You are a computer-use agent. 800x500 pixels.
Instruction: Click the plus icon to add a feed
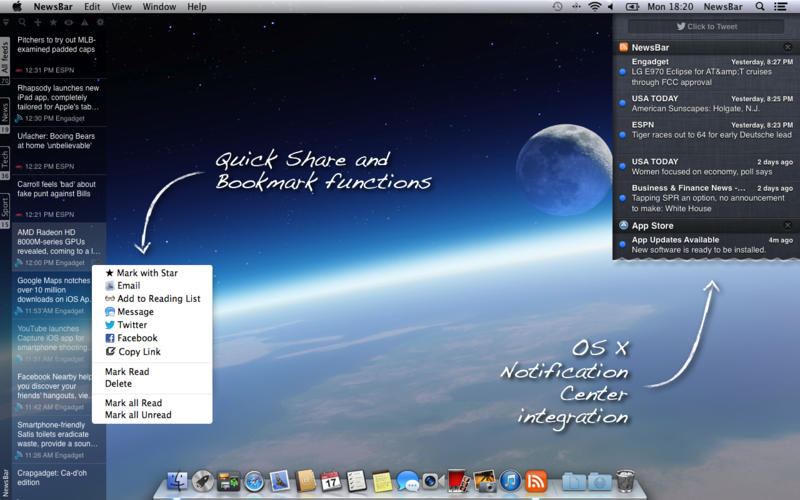point(38,22)
